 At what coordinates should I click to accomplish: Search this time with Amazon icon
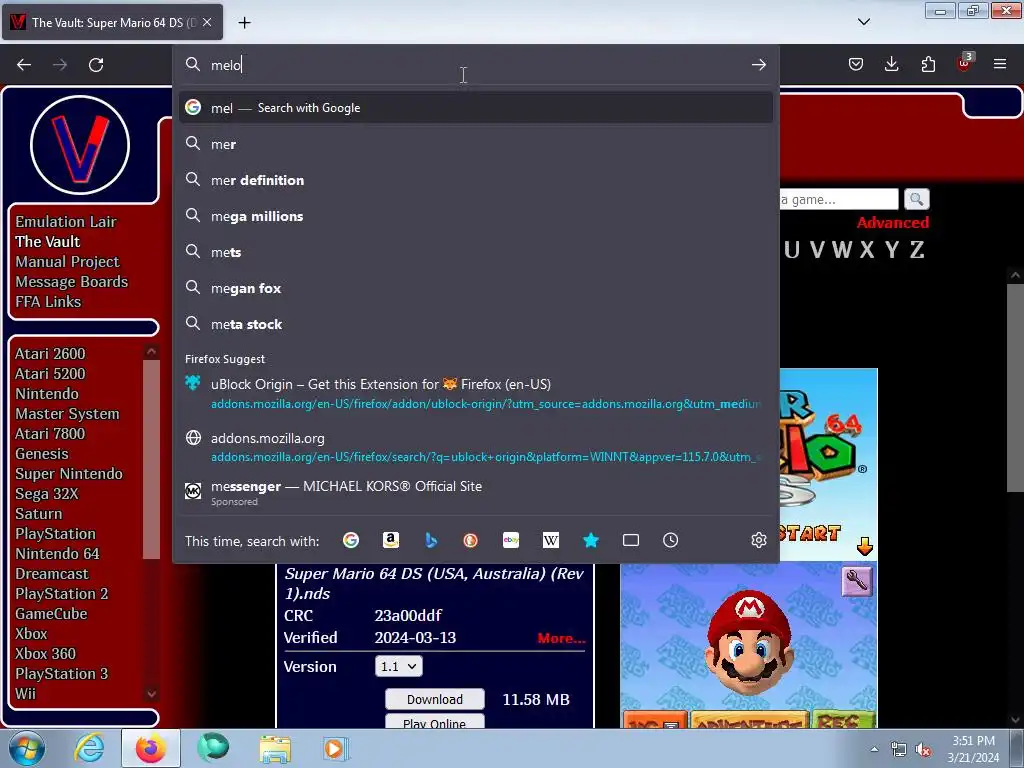[x=391, y=540]
